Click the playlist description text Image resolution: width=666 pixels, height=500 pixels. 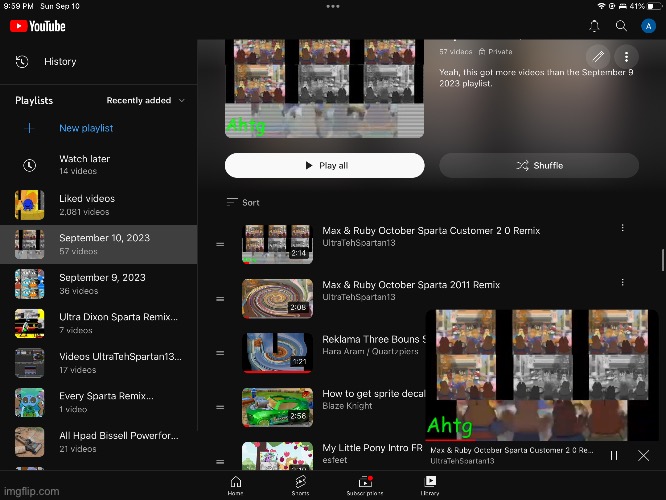536,78
